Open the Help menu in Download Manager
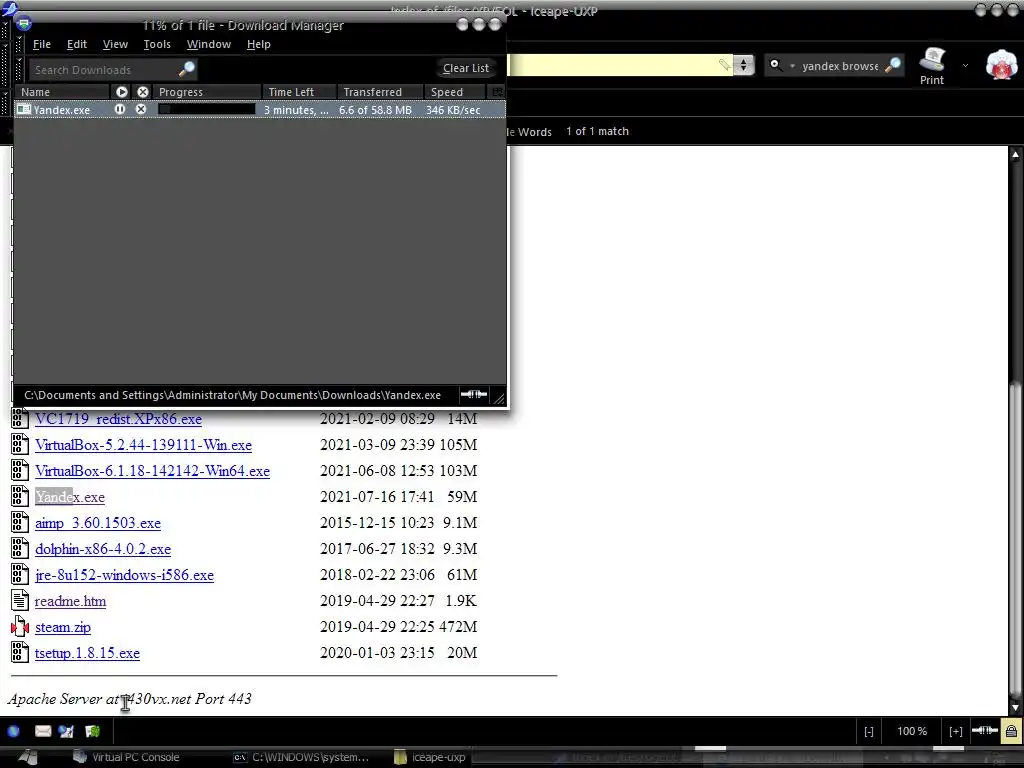Viewport: 1024px width, 768px height. tap(259, 44)
